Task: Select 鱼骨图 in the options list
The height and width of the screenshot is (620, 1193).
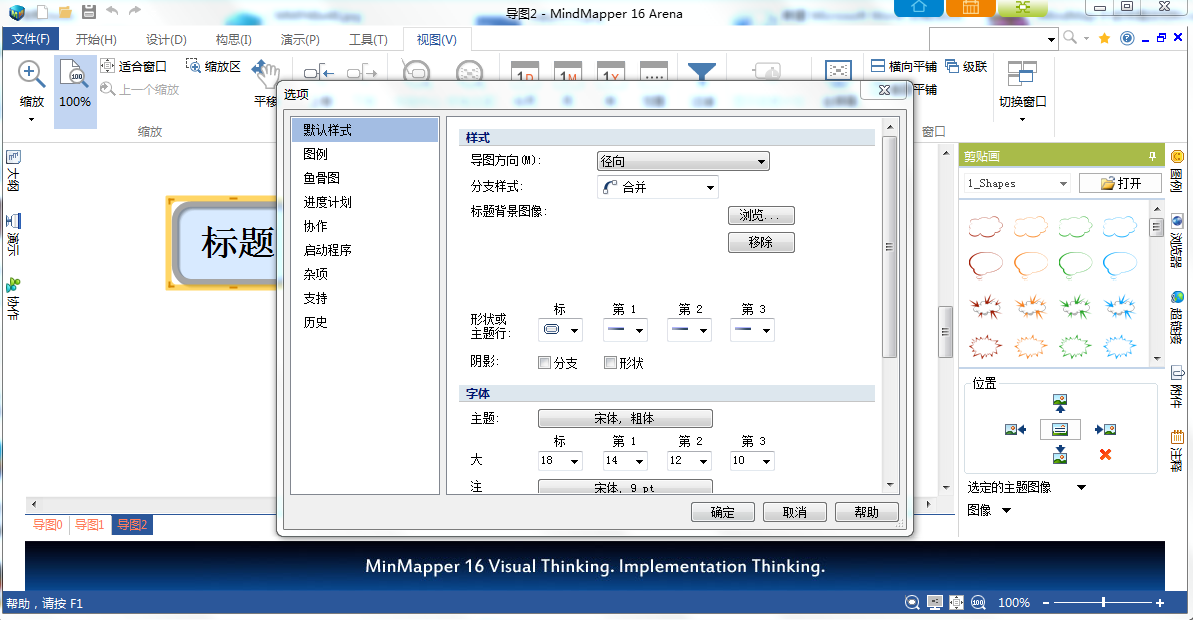Action: click(322, 178)
